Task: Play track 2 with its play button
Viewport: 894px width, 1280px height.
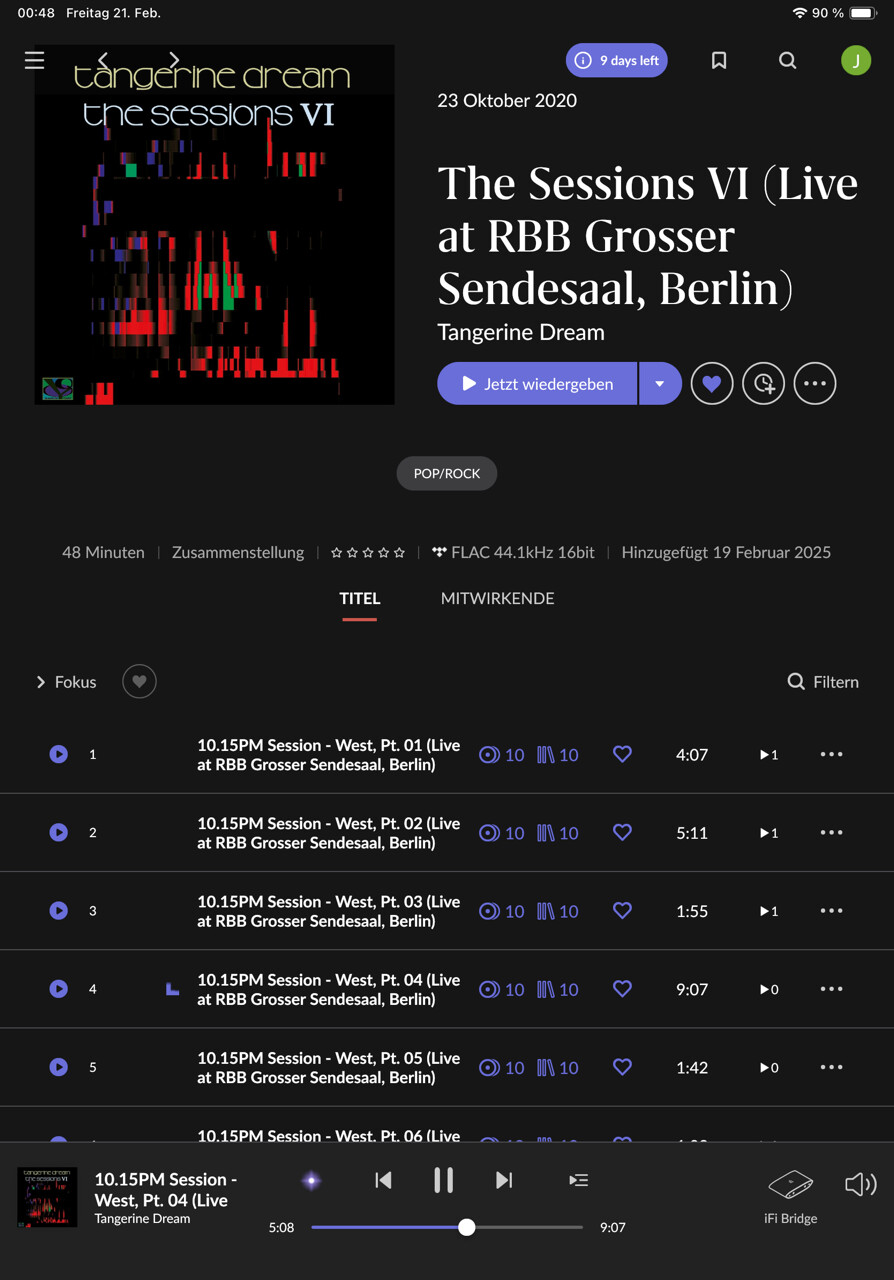Action: pyautogui.click(x=59, y=832)
